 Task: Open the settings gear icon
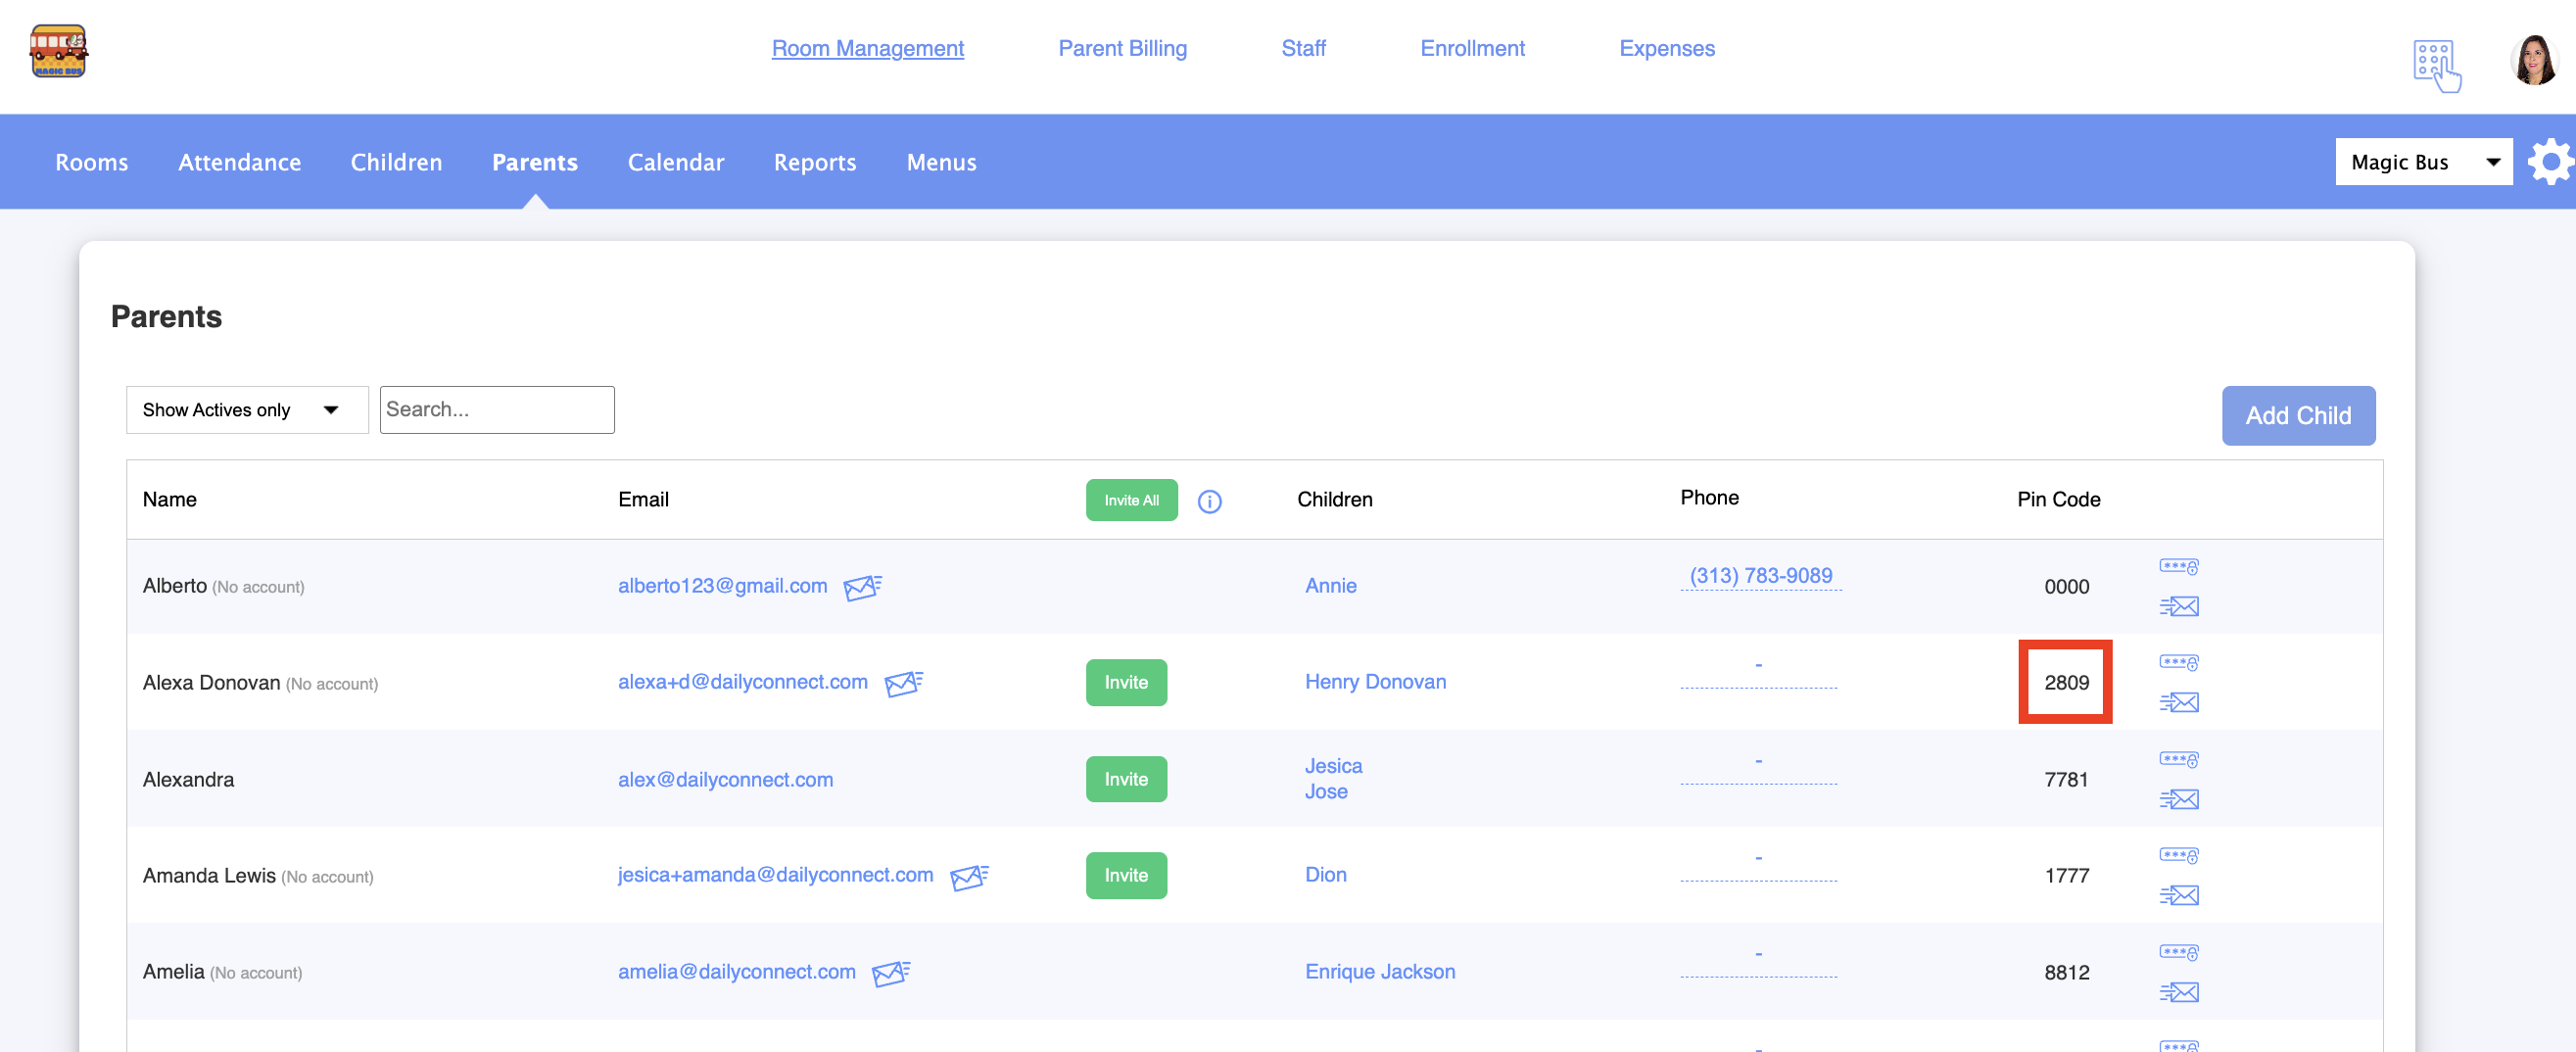point(2550,161)
